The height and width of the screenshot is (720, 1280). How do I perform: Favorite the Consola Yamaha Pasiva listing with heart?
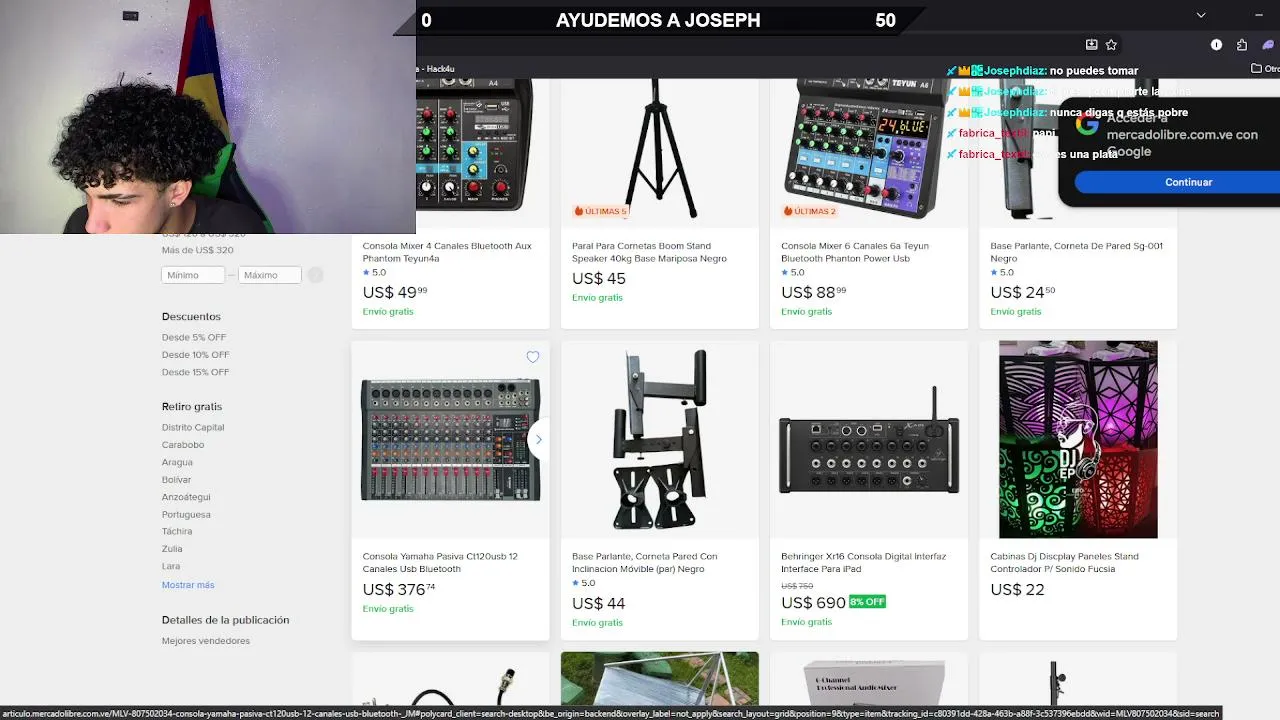click(533, 357)
